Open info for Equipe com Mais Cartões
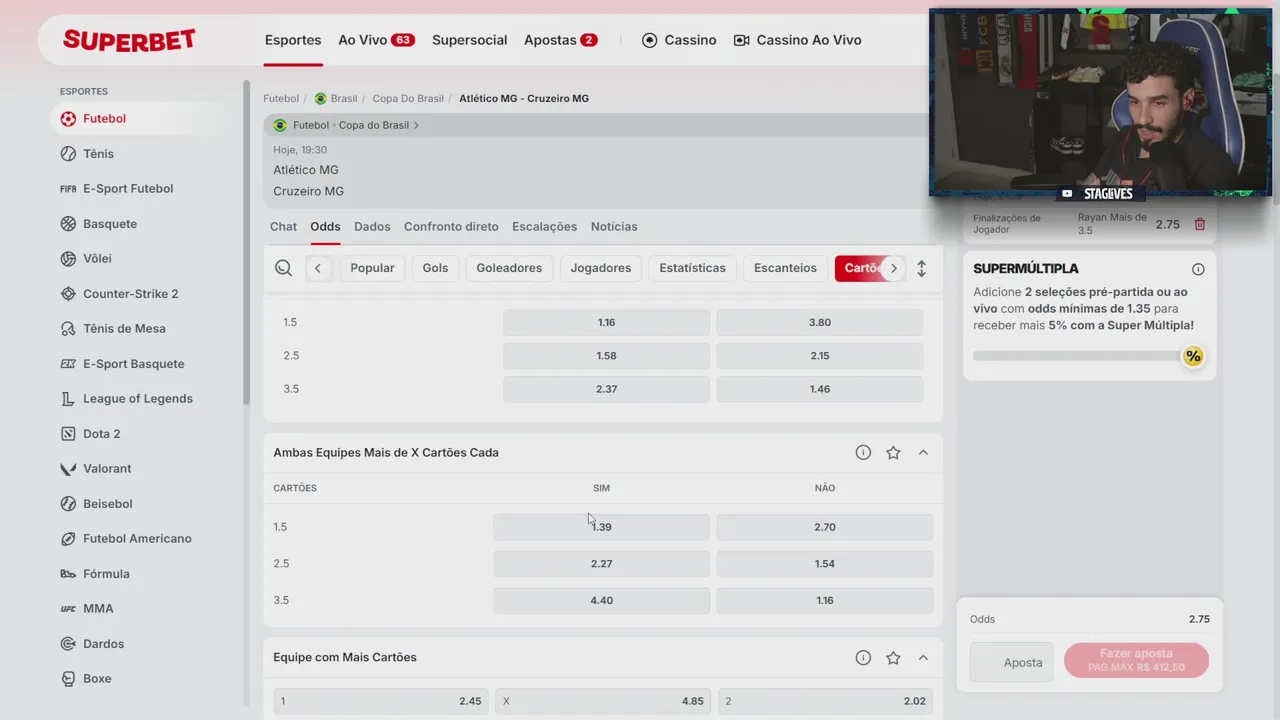The height and width of the screenshot is (720, 1280). tap(863, 658)
